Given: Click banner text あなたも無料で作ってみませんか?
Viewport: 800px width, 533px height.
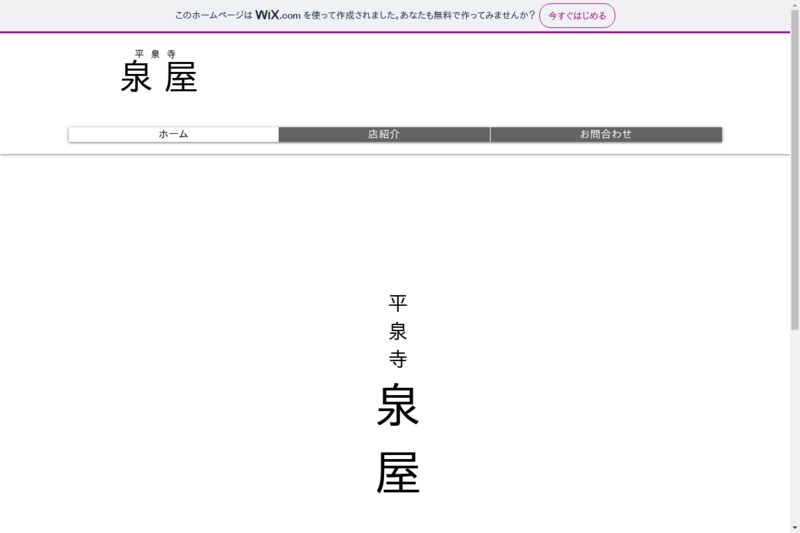Looking at the screenshot, I should click(473, 16).
